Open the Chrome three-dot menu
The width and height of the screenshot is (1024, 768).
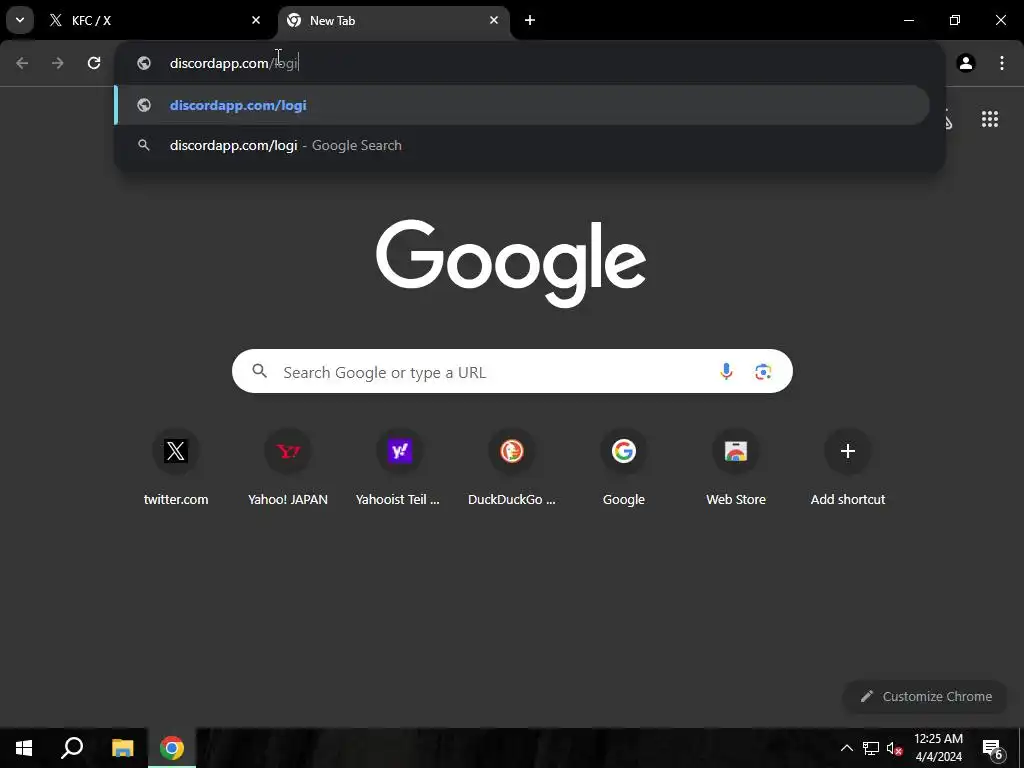tap(1002, 63)
